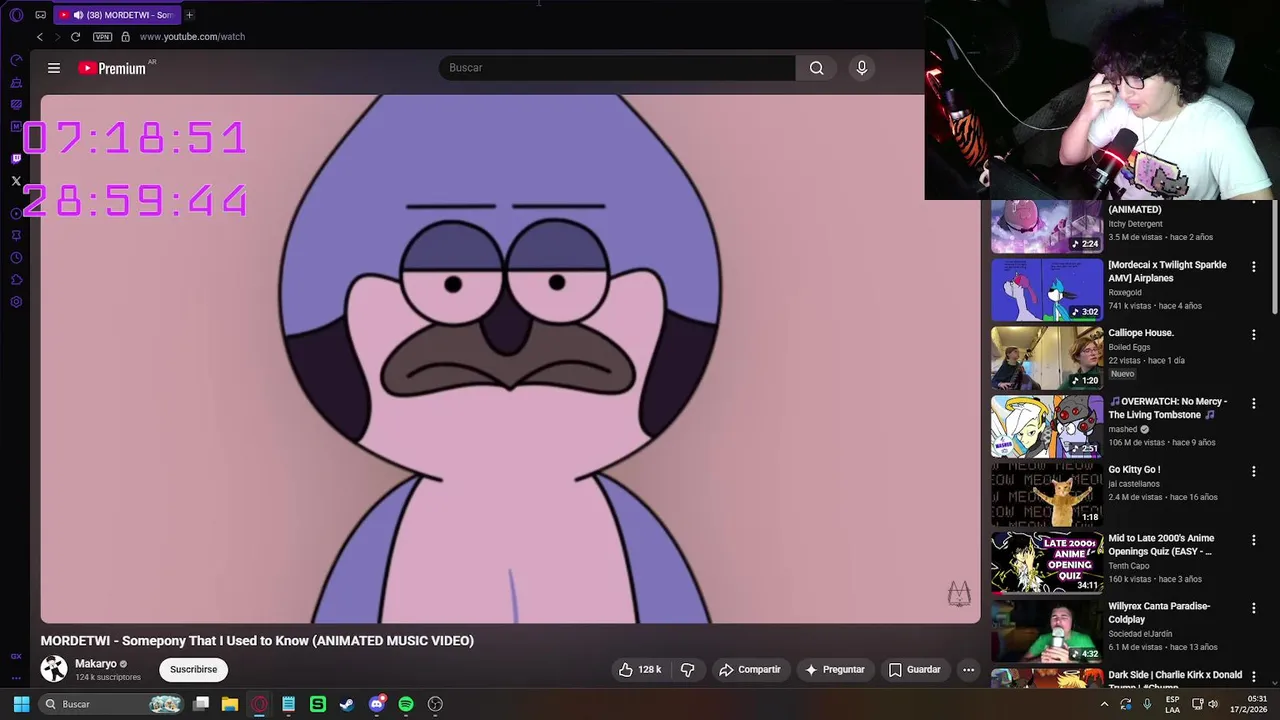Screen dimensions: 1280x720
Task: Save the video with Guardar
Action: tap(914, 670)
